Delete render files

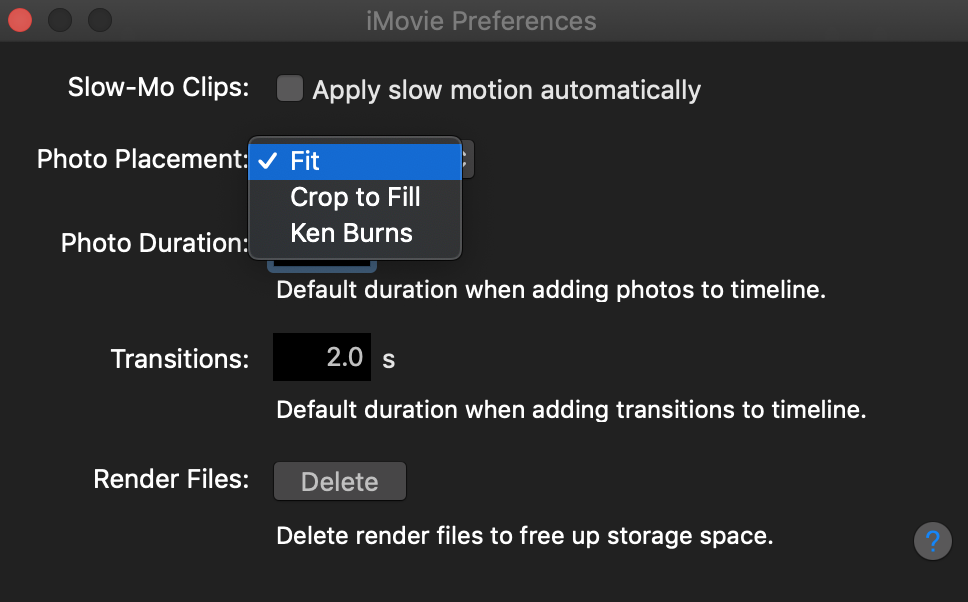click(340, 481)
